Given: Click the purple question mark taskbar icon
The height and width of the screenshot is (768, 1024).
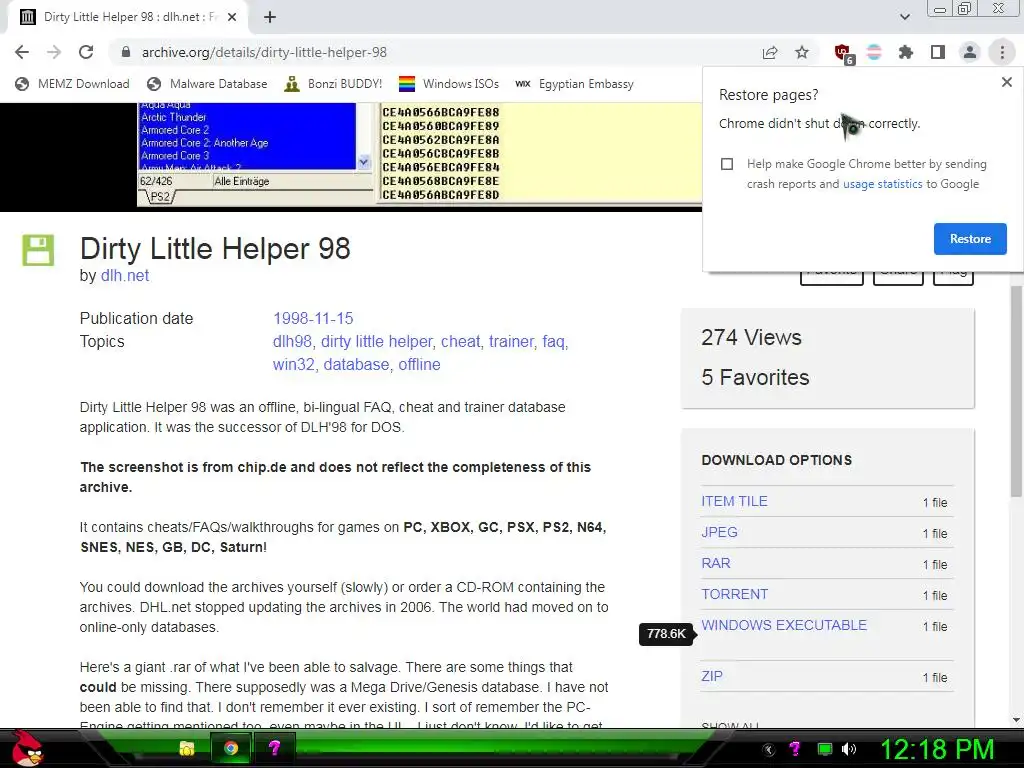Looking at the screenshot, I should [274, 748].
